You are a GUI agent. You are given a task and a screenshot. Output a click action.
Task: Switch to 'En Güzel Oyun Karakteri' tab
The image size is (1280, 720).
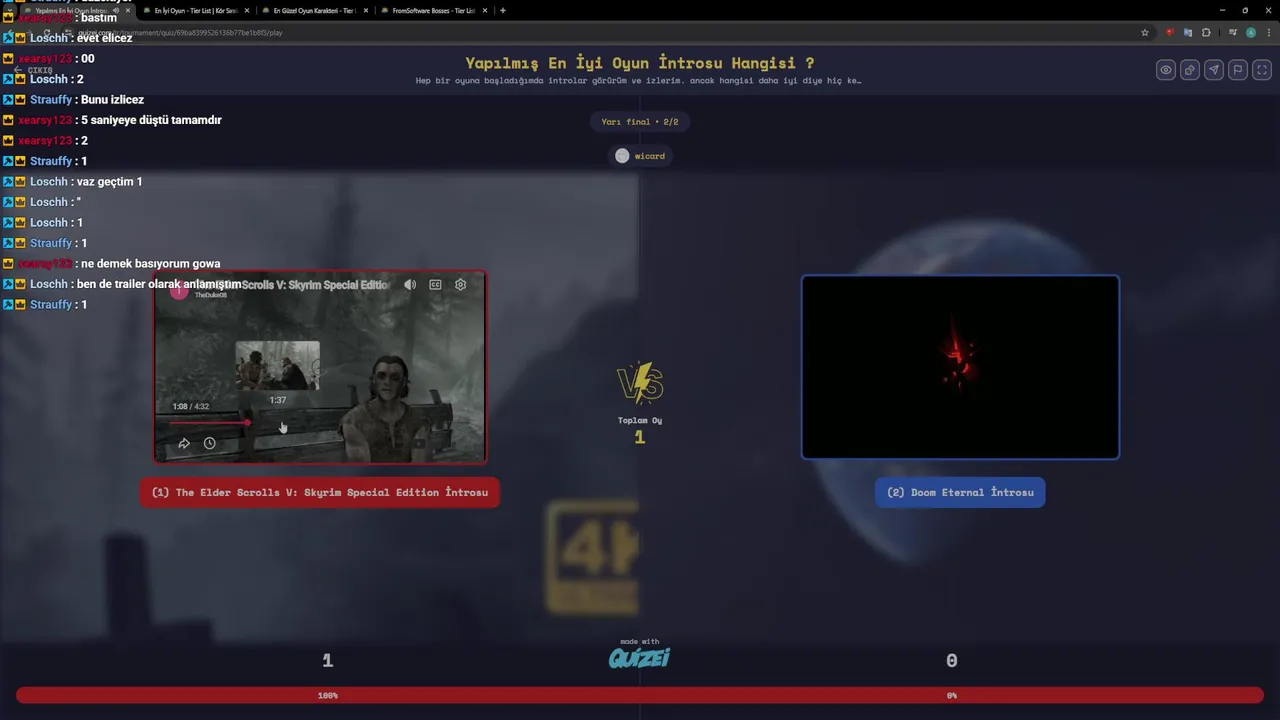[314, 10]
